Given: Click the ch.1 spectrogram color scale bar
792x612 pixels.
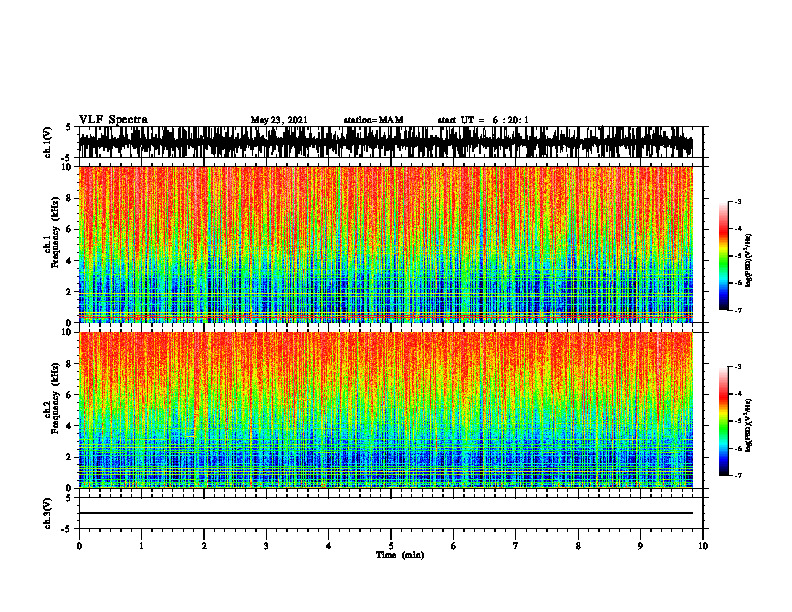Looking at the screenshot, I should pos(724,256).
